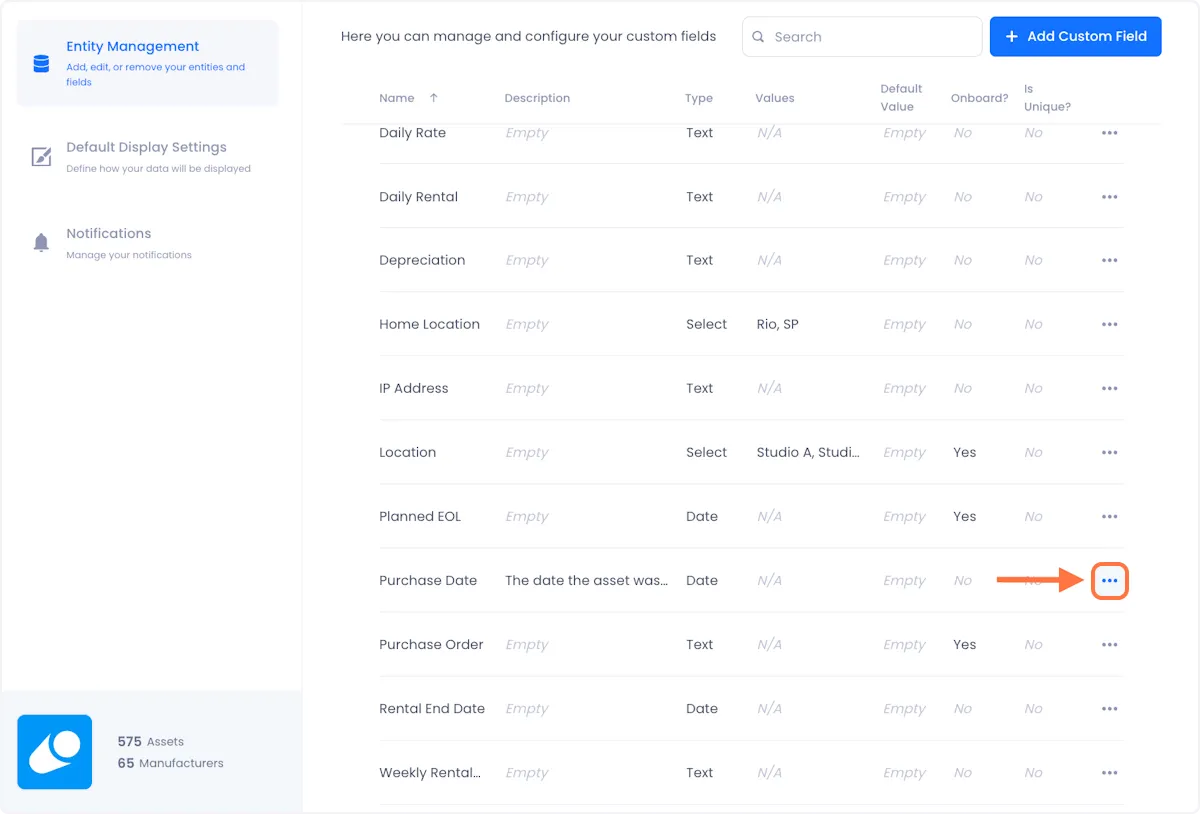The image size is (1200, 814).
Task: Select the Purchase Order field name
Action: 431,645
